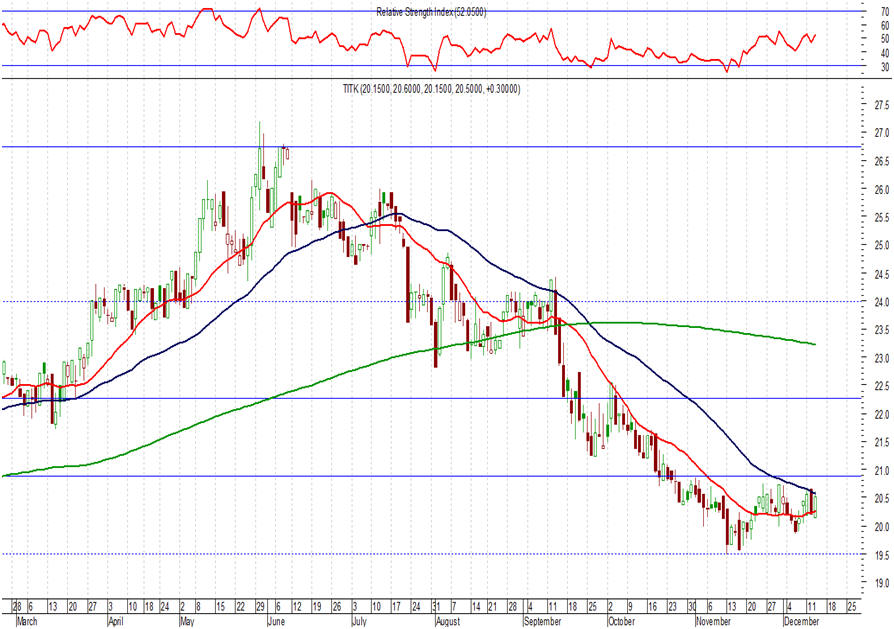894x629 pixels.
Task: Click the price axis label 23.5
Action: [x=881, y=330]
